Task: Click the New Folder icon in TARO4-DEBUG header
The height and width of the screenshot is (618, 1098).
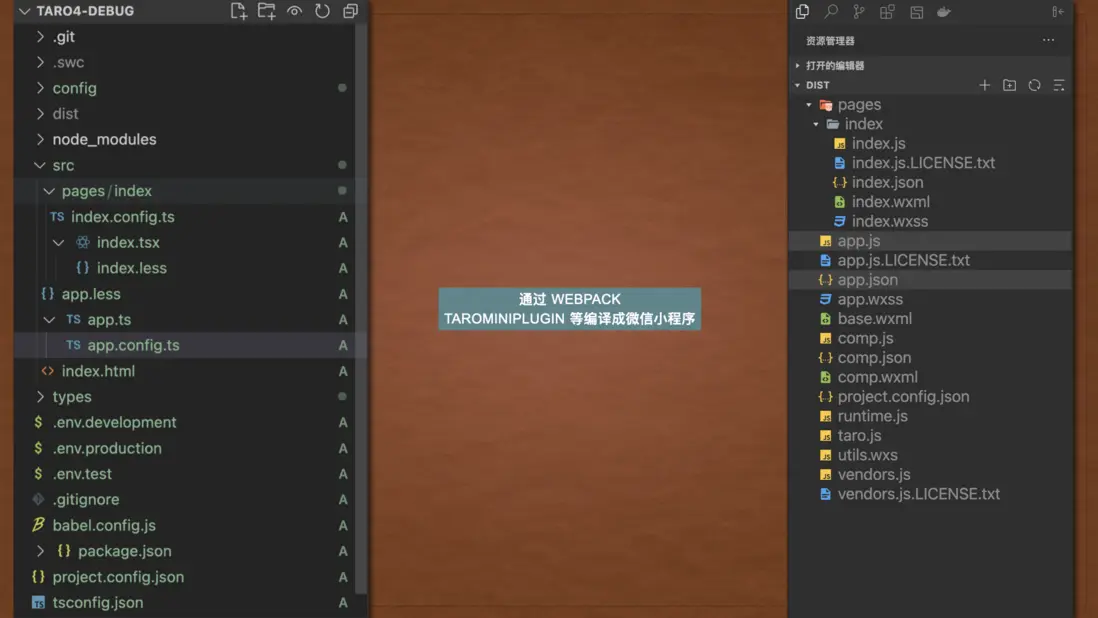Action: [266, 11]
